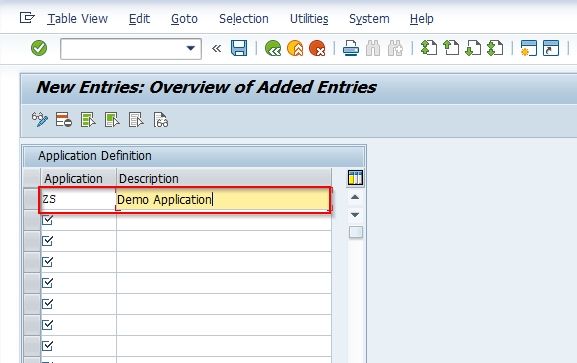Save entries with the floppy disk icon
This screenshot has height=363, width=577.
click(239, 48)
